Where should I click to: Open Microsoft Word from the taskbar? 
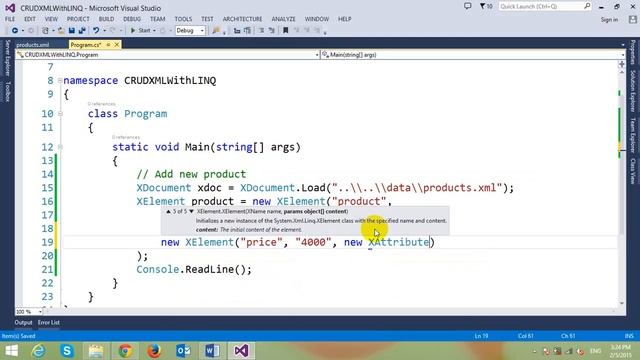coord(212,351)
